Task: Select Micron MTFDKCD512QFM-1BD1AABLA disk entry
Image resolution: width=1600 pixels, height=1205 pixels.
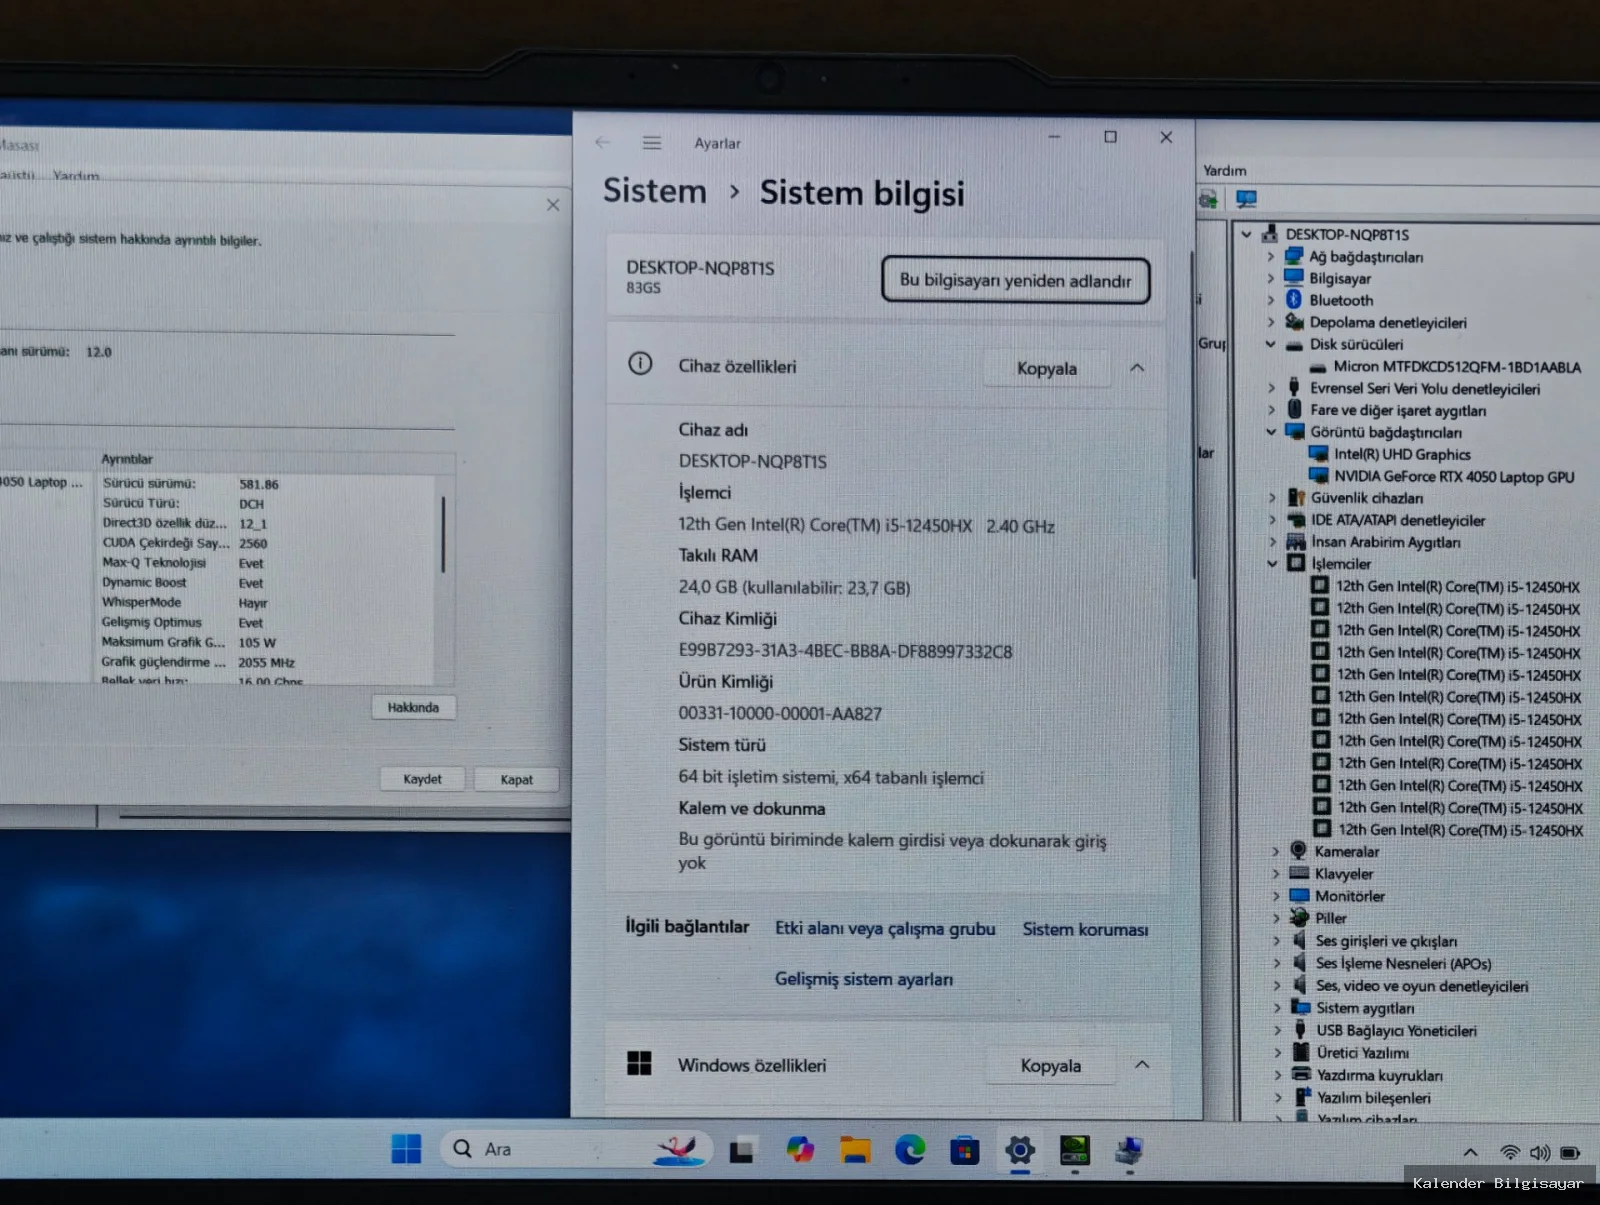Action: click(1457, 367)
